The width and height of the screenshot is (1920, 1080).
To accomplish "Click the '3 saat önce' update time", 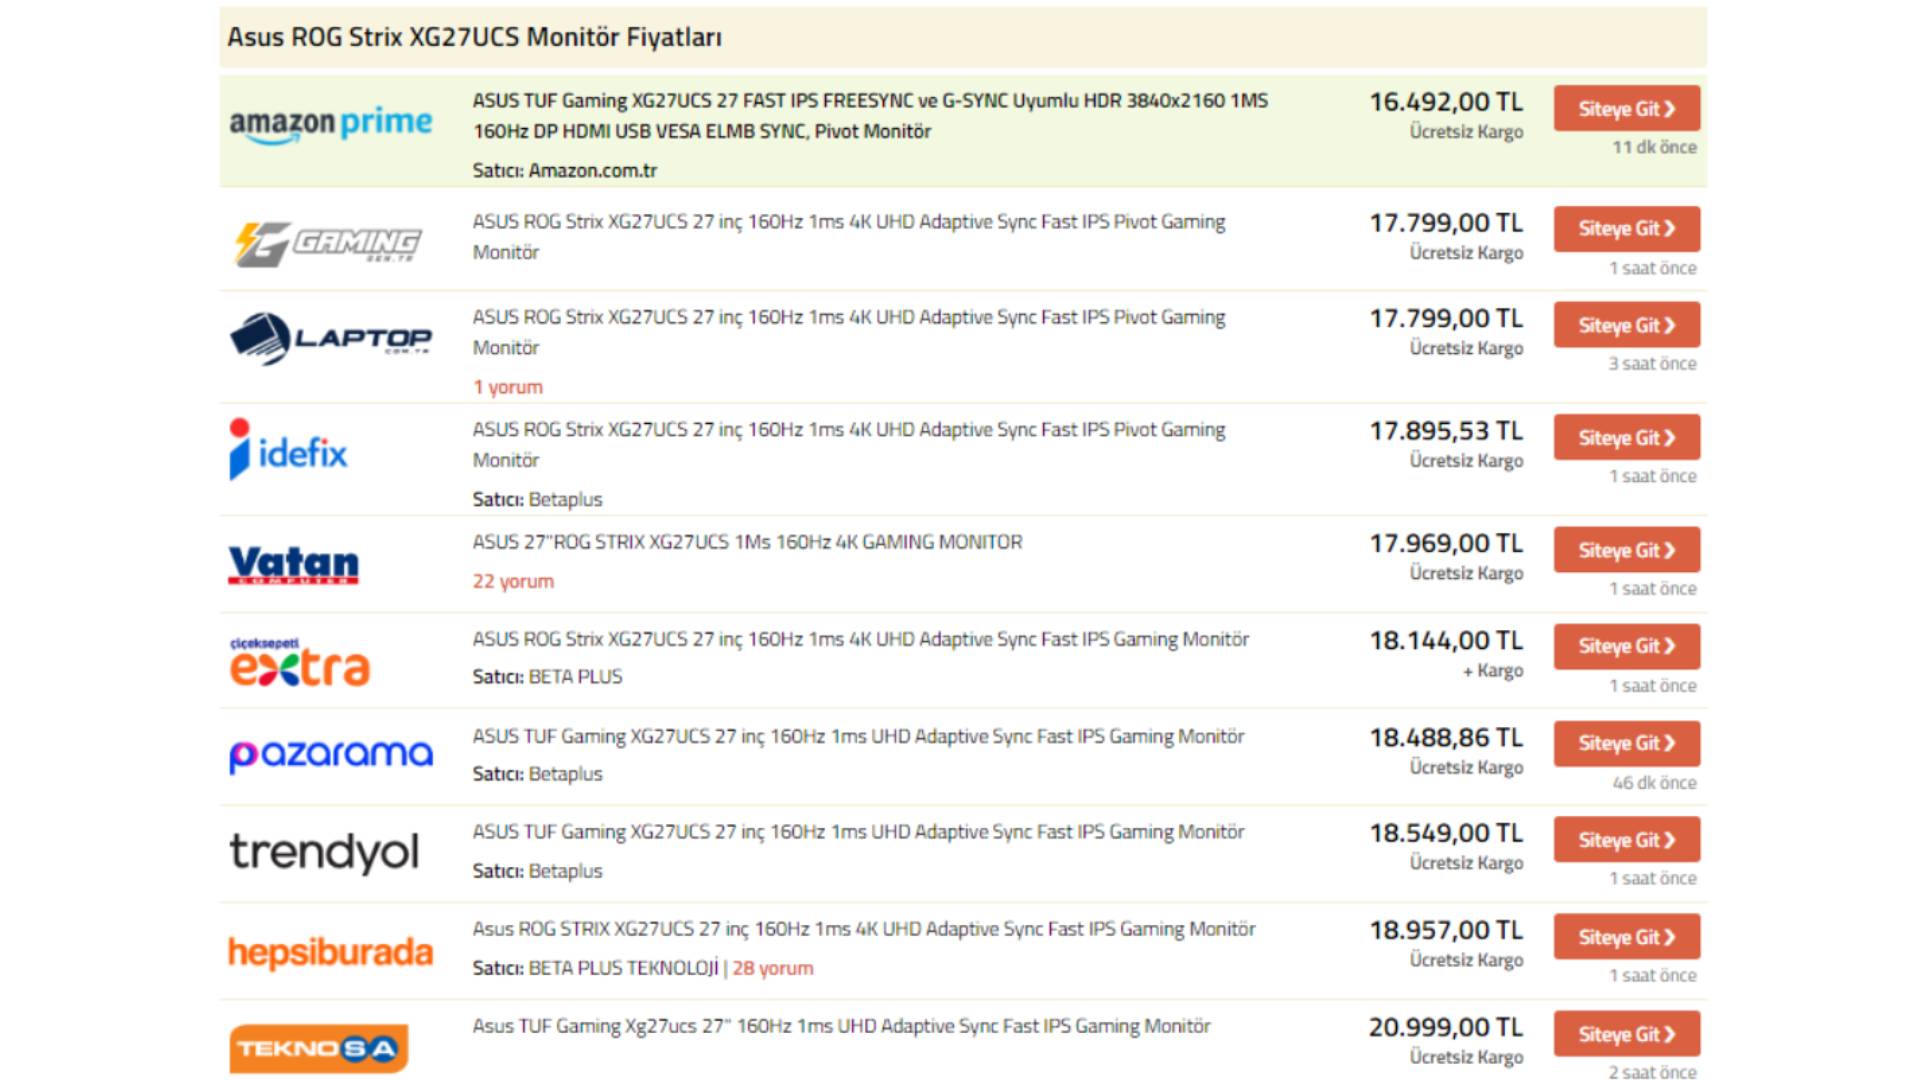I will click(x=1652, y=364).
